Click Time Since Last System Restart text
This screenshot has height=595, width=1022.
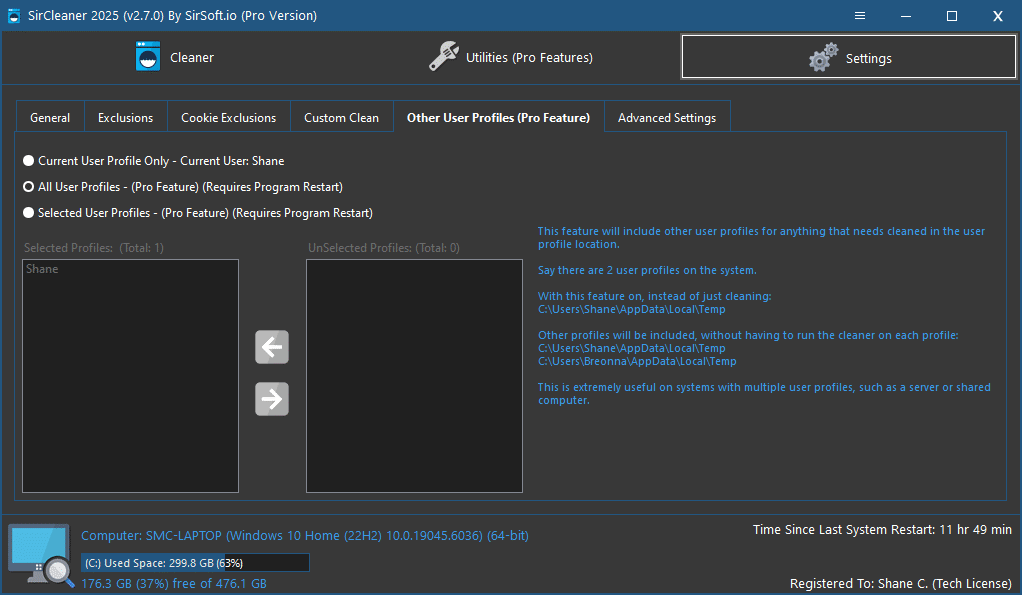(882, 529)
